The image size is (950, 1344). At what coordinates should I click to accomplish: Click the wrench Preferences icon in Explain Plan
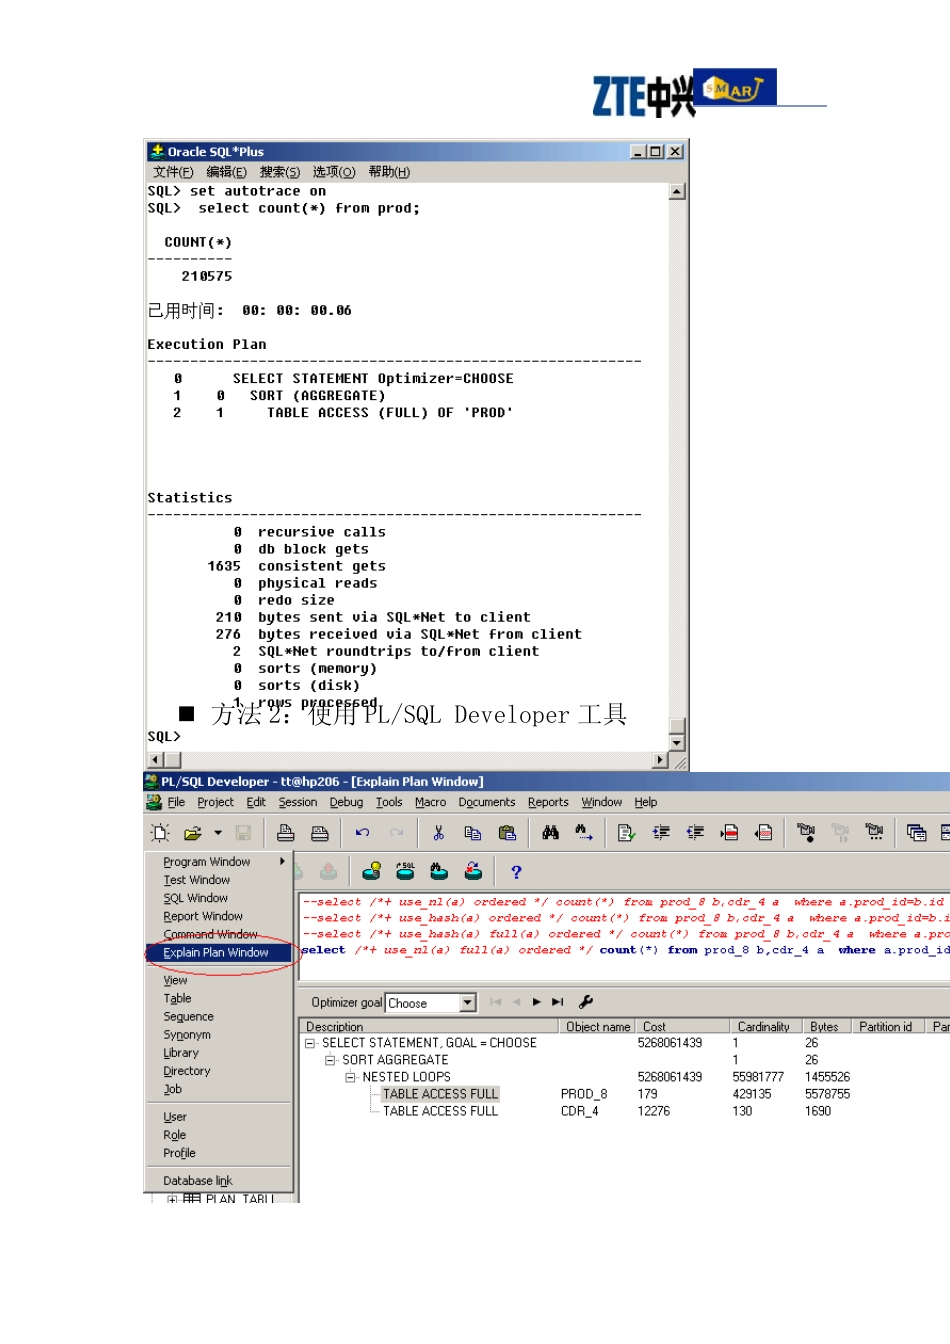[x=586, y=1002]
